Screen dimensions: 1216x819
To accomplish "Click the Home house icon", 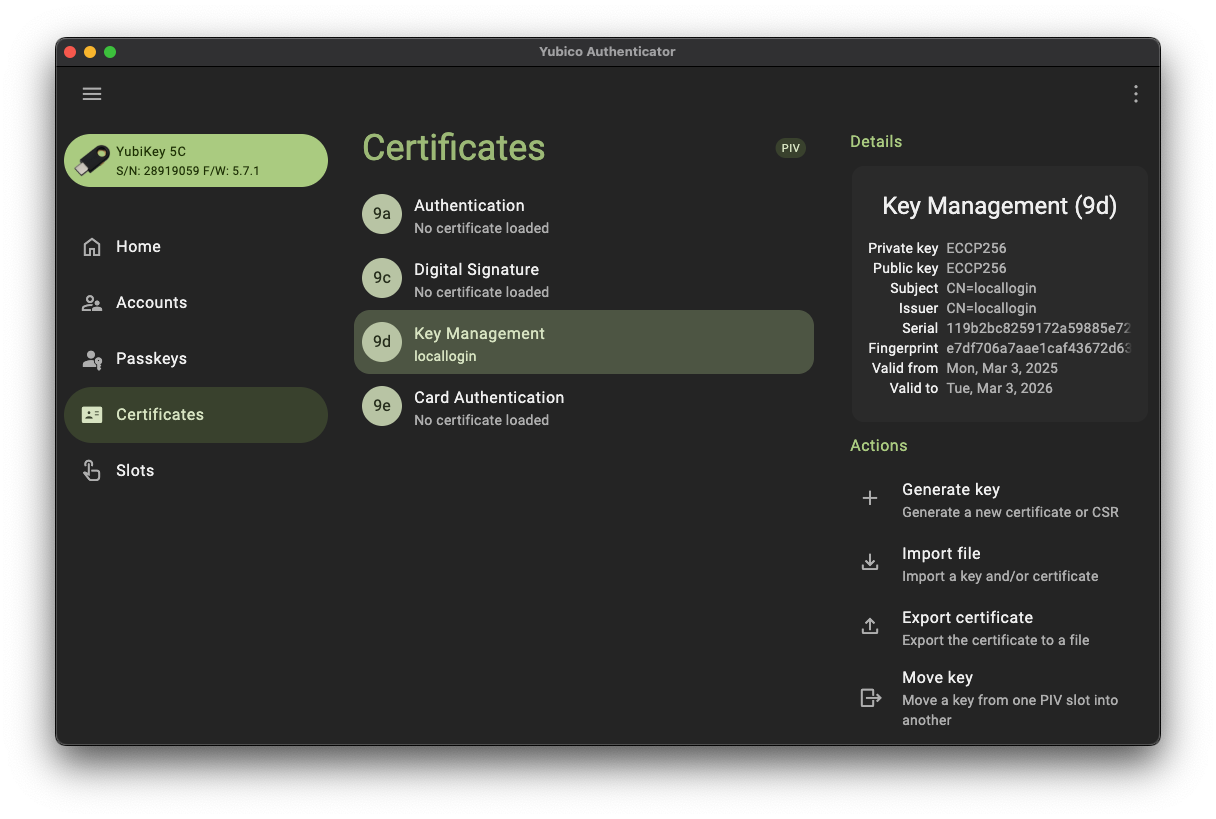I will pos(92,247).
